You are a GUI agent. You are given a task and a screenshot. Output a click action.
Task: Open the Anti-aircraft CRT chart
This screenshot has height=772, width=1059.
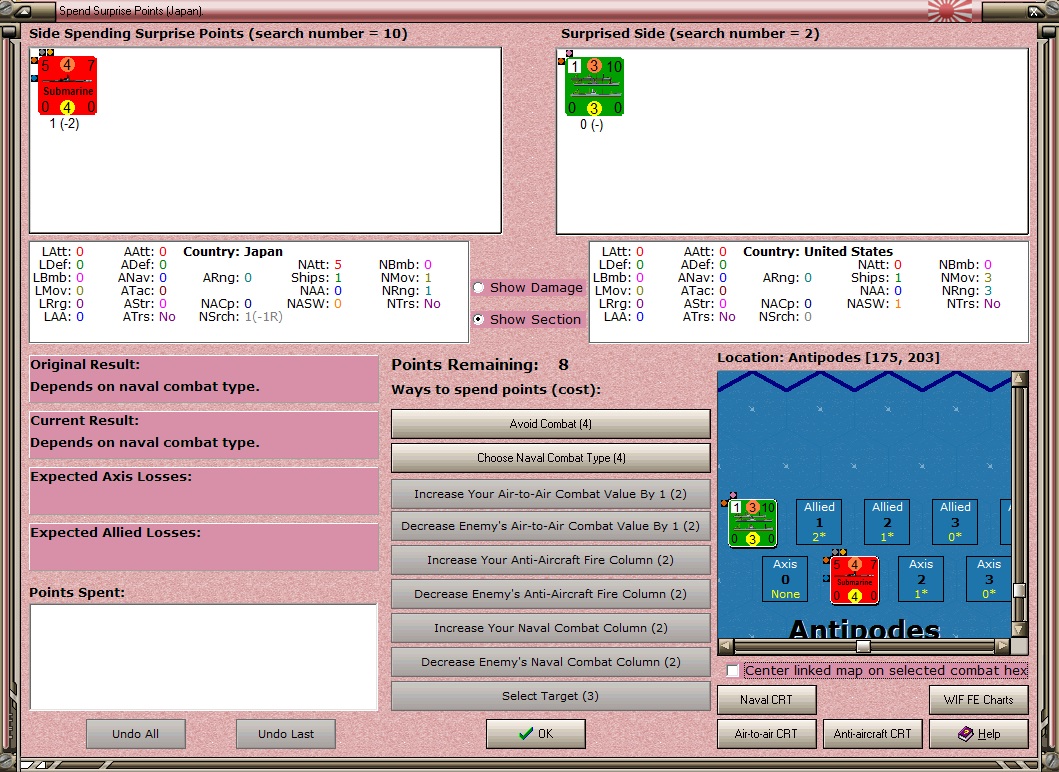873,734
